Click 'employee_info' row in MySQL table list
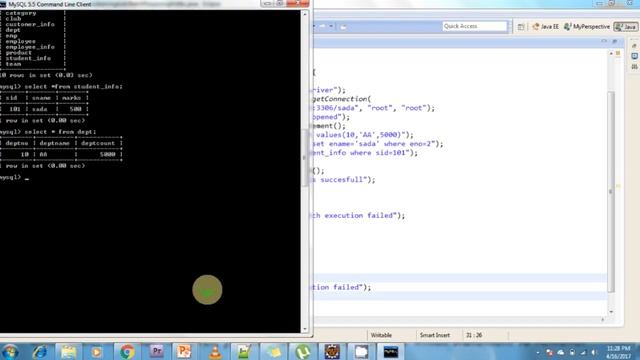This screenshot has height=360, width=640. coord(30,47)
